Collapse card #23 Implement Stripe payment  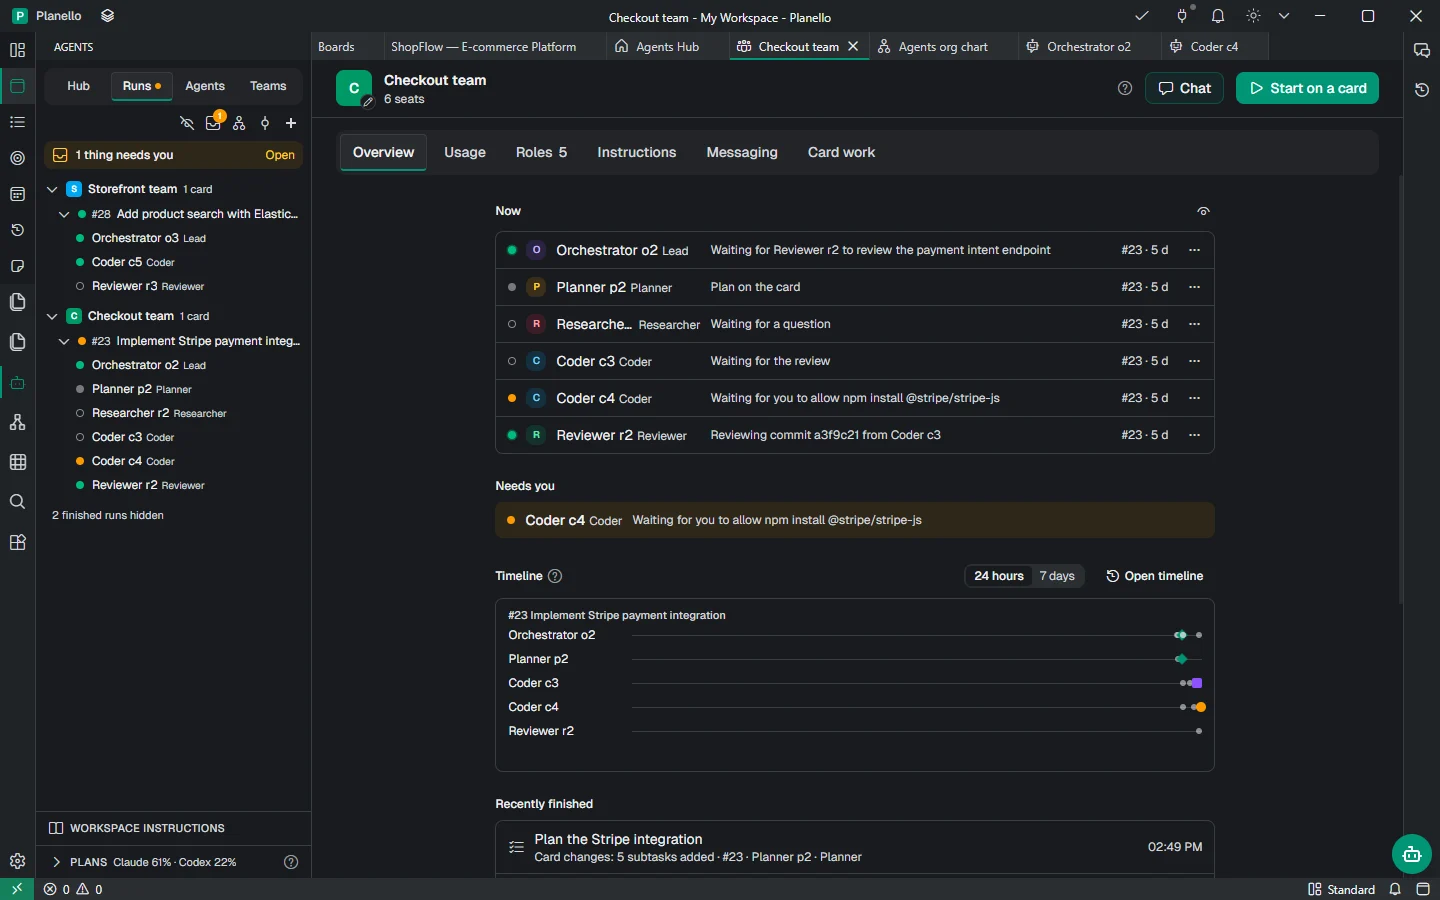click(x=64, y=341)
